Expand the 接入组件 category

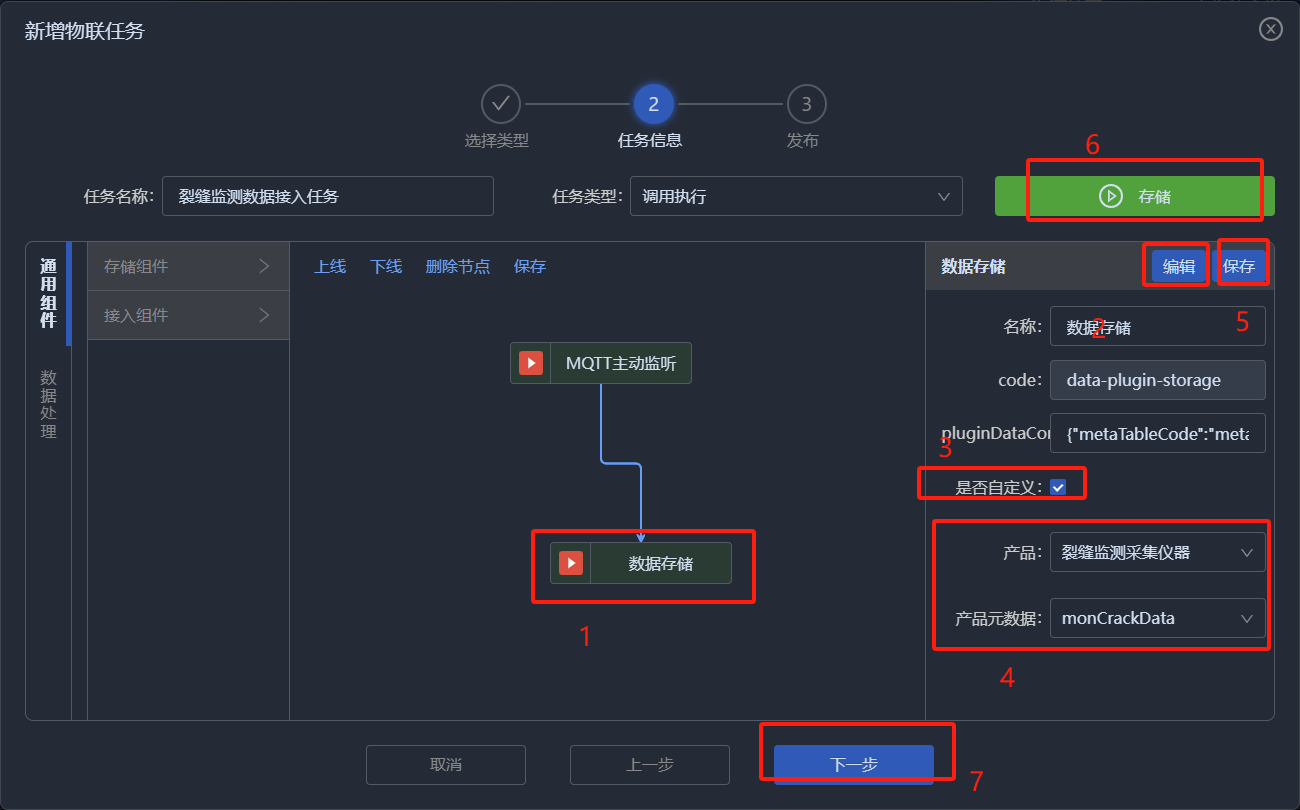pos(188,315)
